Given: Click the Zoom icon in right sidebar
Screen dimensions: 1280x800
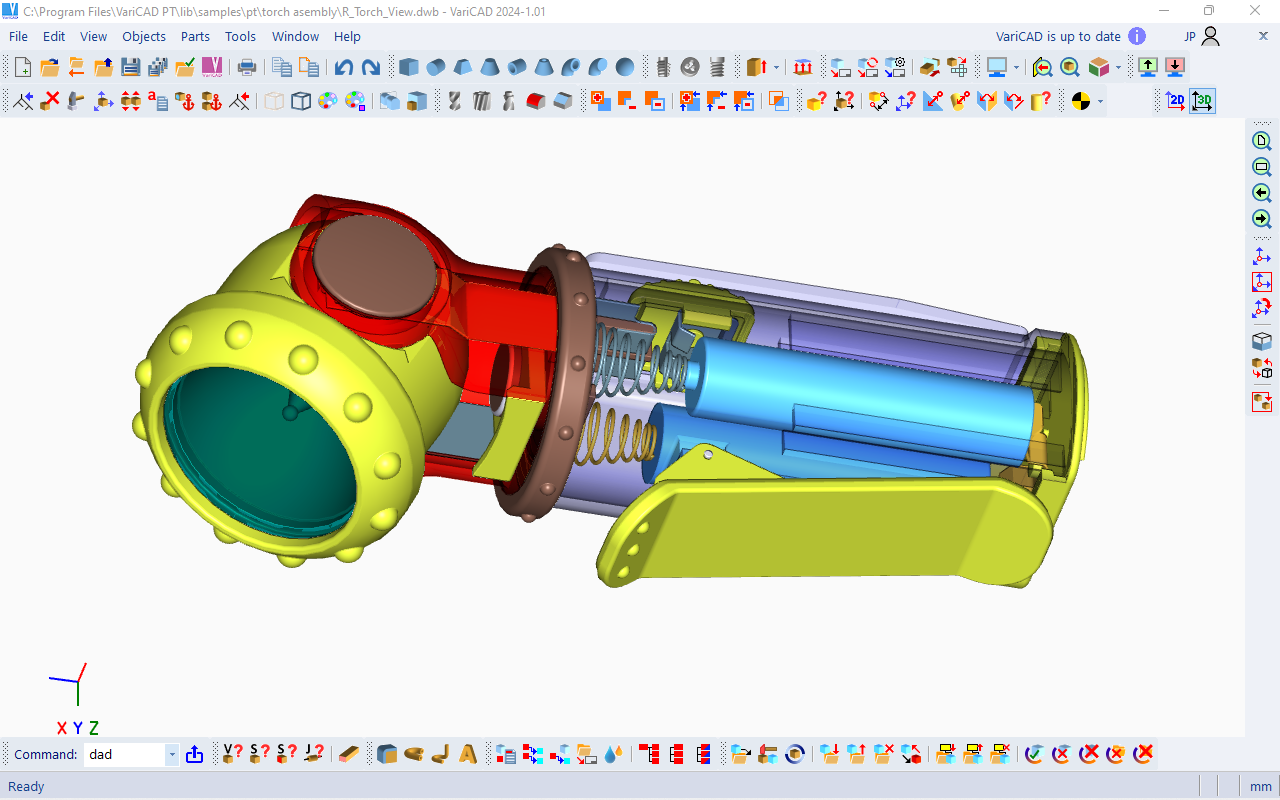Looking at the screenshot, I should tap(1262, 141).
